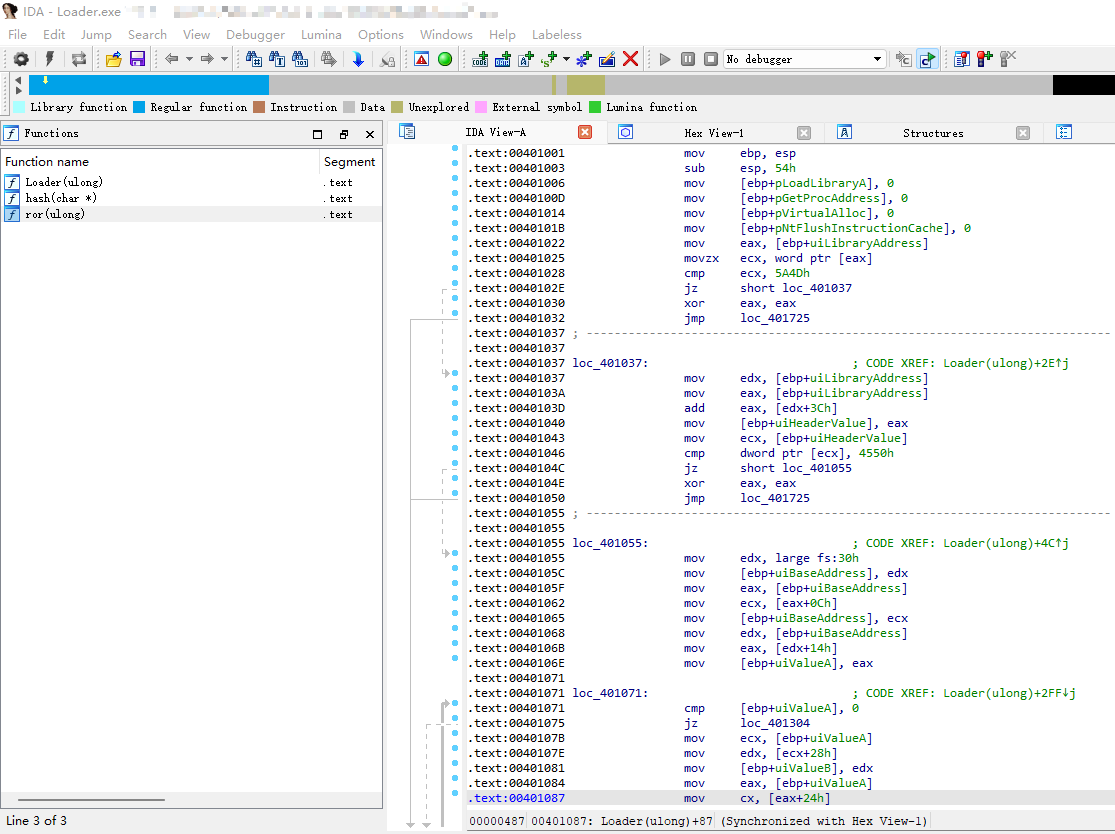Start the debugger process with play button
1115x834 pixels.
coord(665,59)
